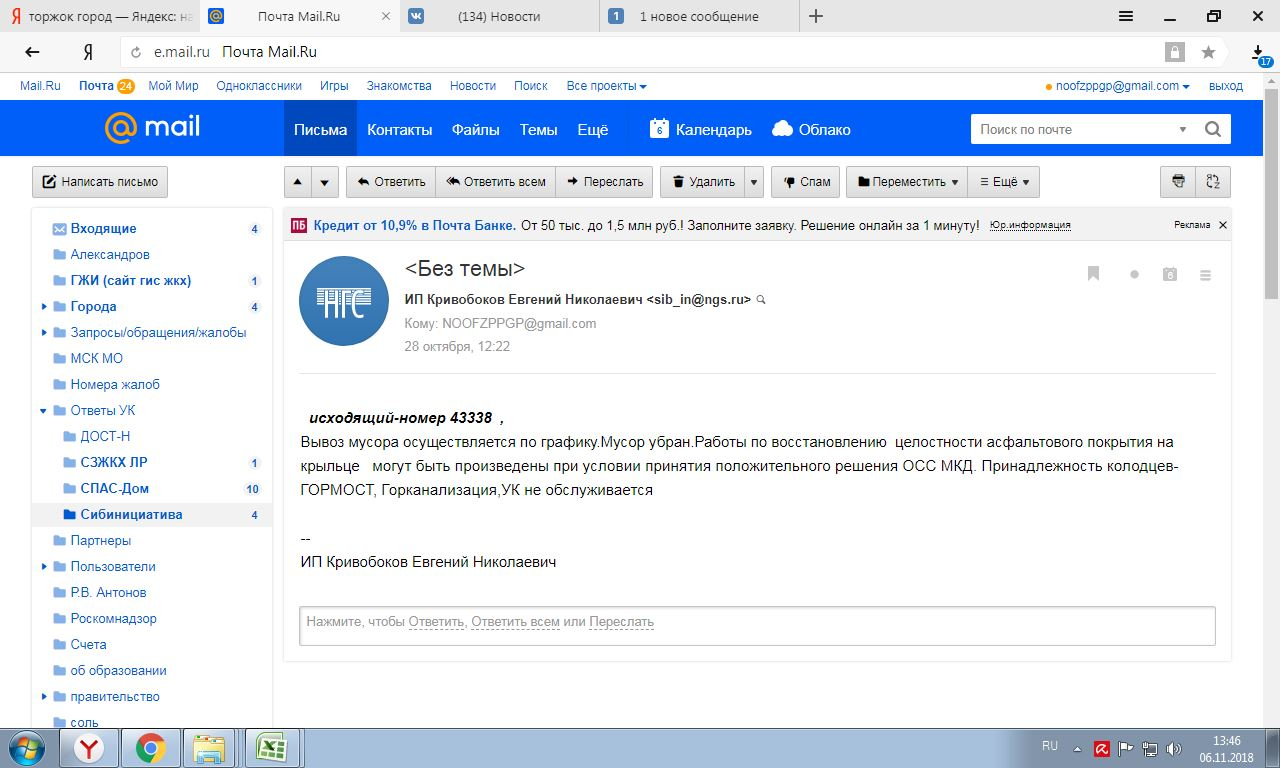Open Google Chrome from the taskbar

[150, 748]
